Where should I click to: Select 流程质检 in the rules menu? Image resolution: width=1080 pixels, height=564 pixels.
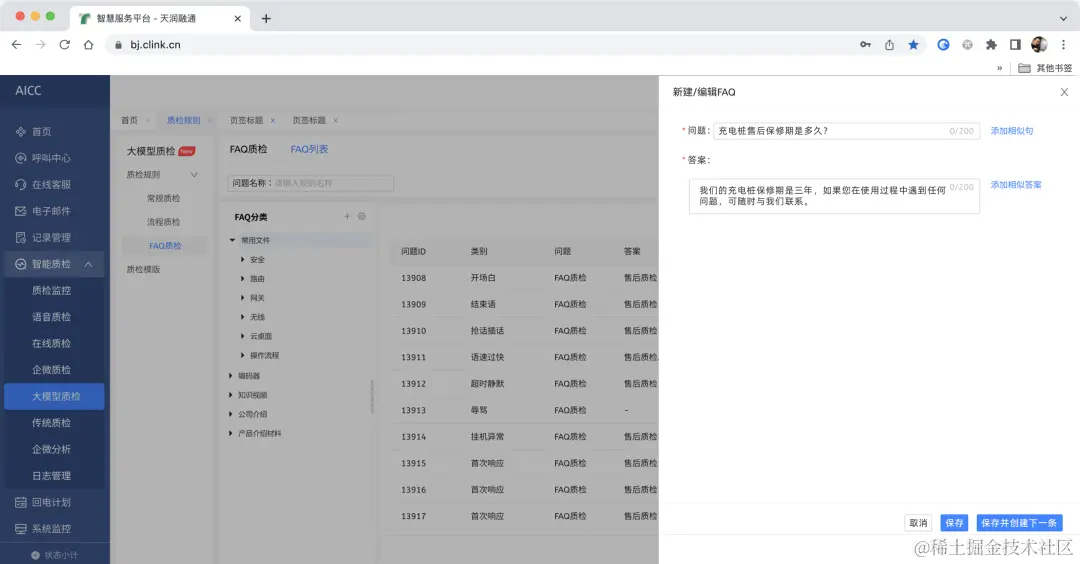point(163,222)
